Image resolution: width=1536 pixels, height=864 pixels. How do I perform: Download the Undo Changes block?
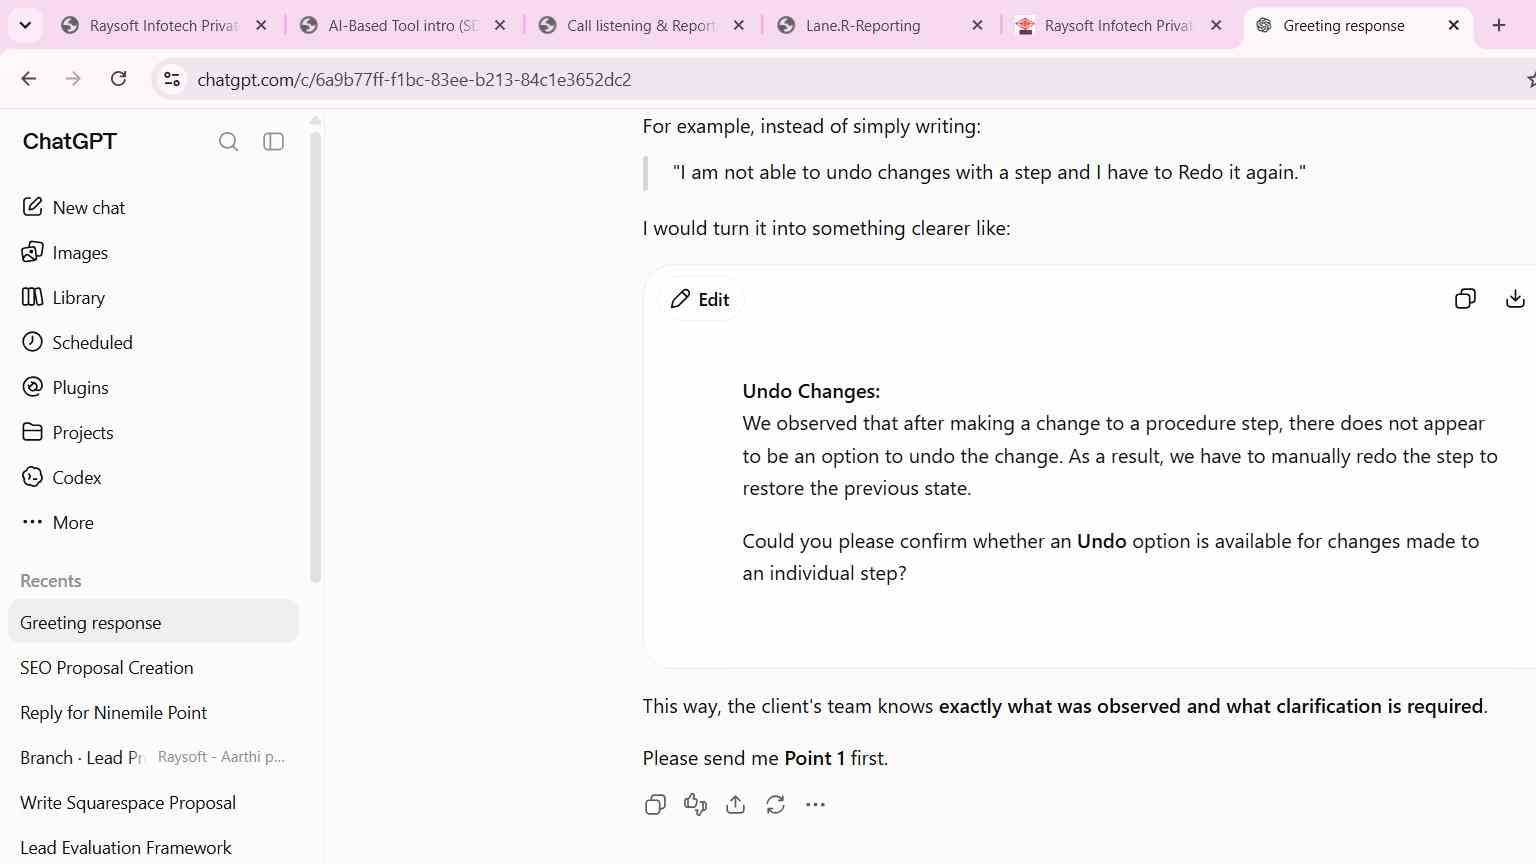(x=1515, y=299)
